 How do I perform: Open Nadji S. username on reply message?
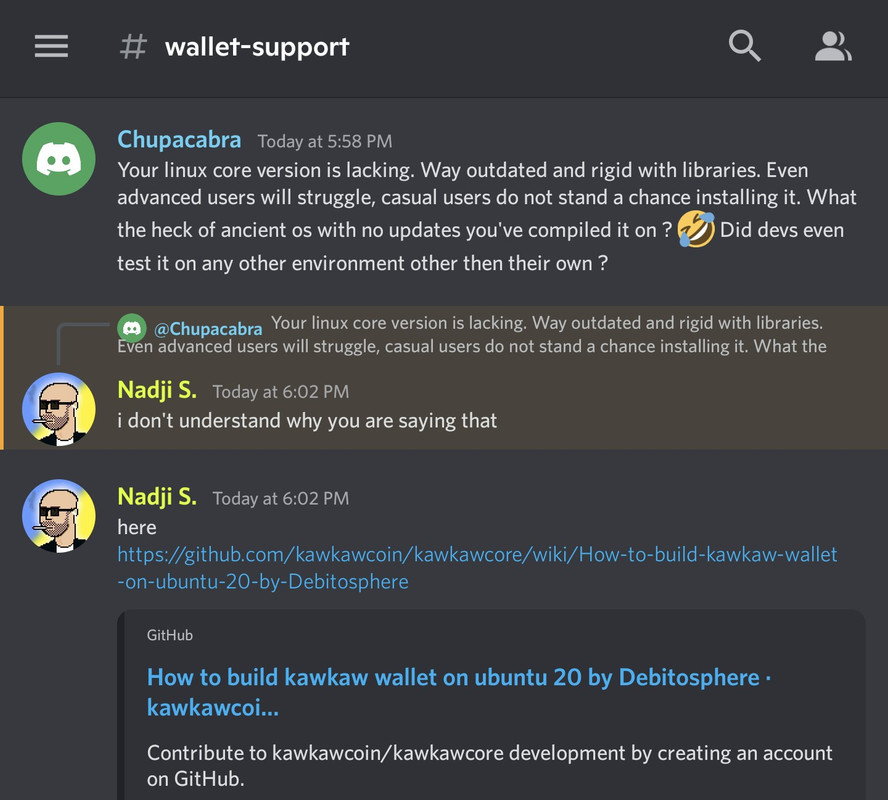157,390
